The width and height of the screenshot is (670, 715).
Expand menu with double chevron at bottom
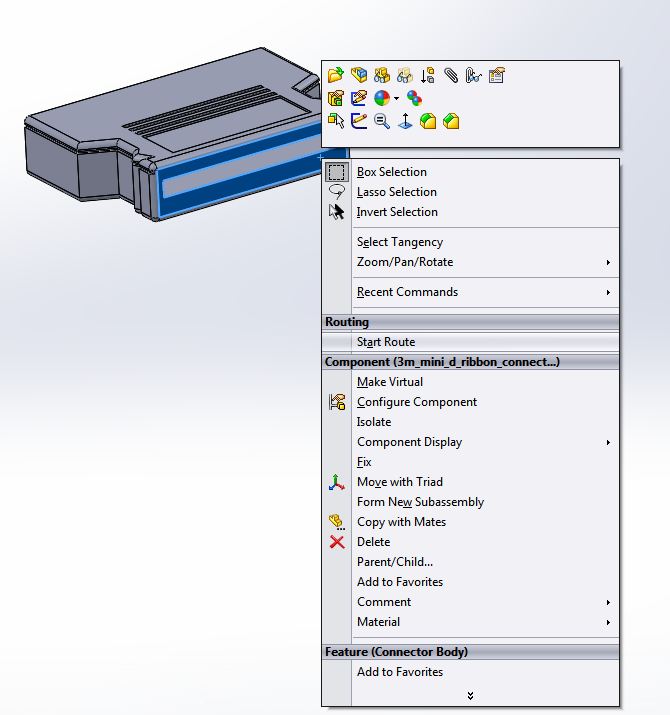[x=470, y=695]
